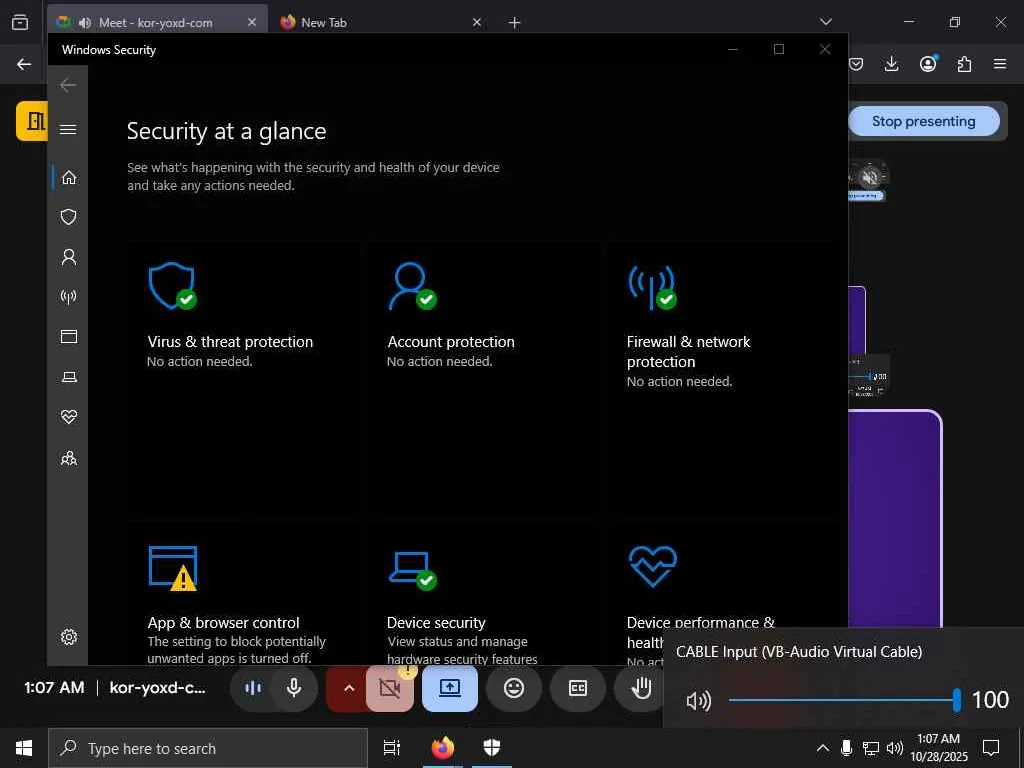The width and height of the screenshot is (1024, 768).
Task: Open Device security laptop sidebar icon
Action: (x=69, y=377)
